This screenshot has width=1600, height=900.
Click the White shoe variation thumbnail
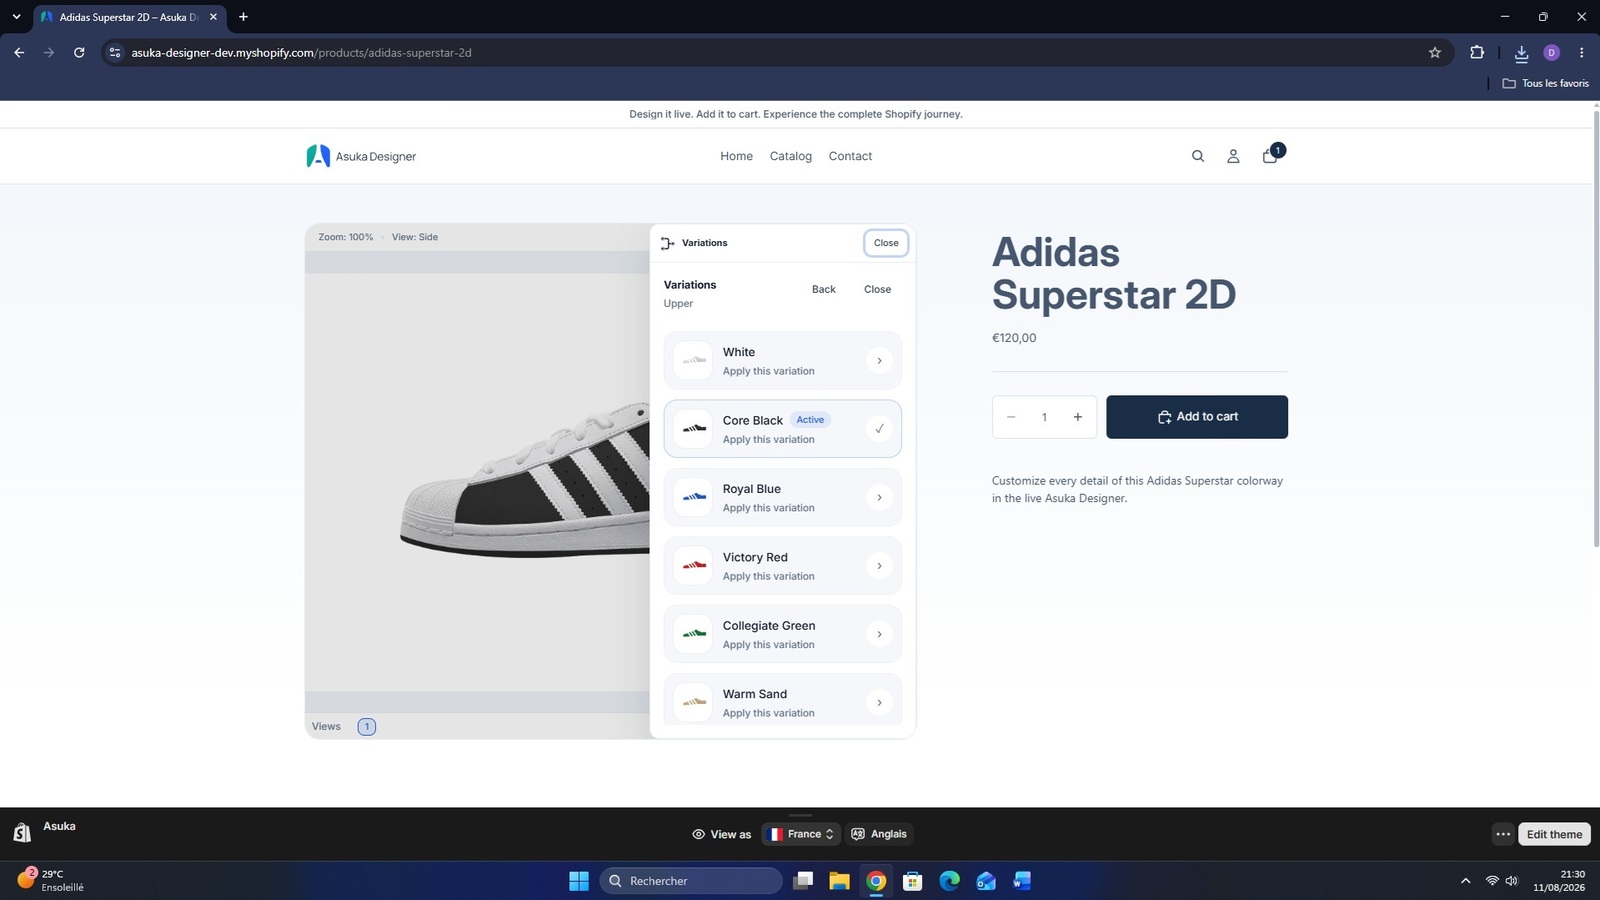693,360
